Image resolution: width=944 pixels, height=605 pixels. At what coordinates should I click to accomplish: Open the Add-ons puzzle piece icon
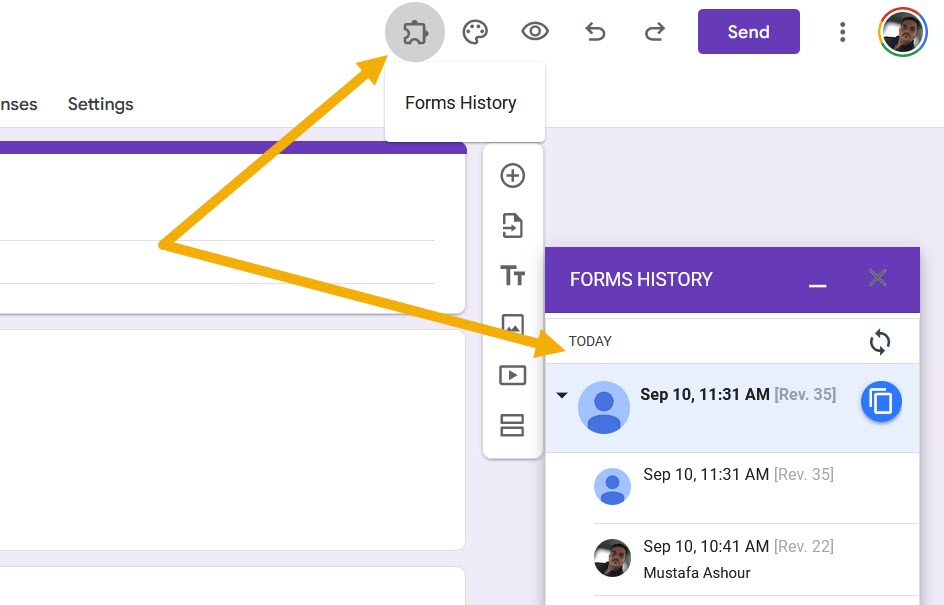tap(414, 31)
